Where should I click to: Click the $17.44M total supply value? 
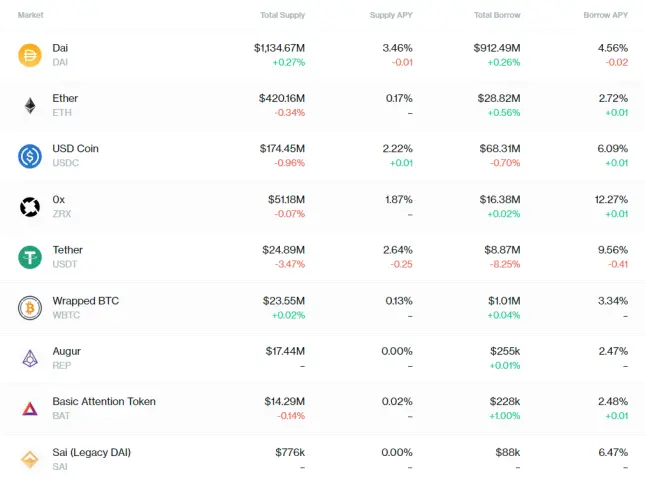(x=285, y=351)
